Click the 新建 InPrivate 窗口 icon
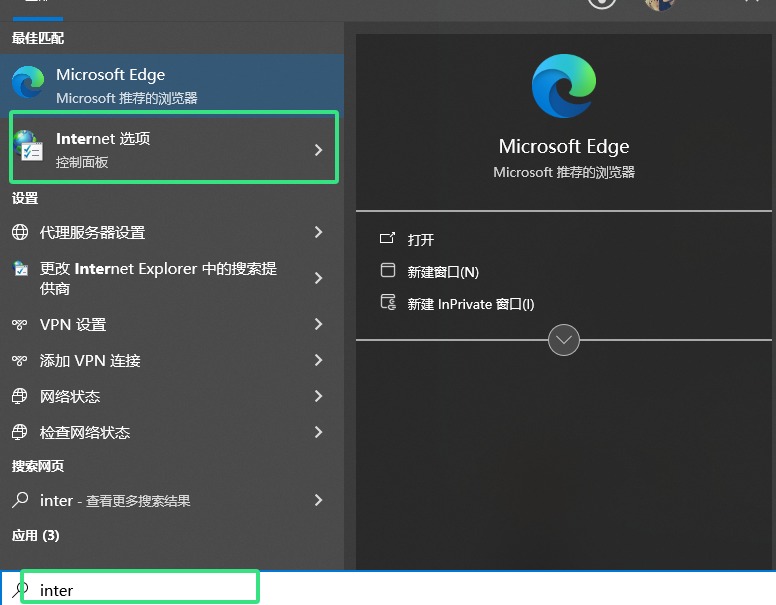Image resolution: width=776 pixels, height=605 pixels. tap(388, 302)
